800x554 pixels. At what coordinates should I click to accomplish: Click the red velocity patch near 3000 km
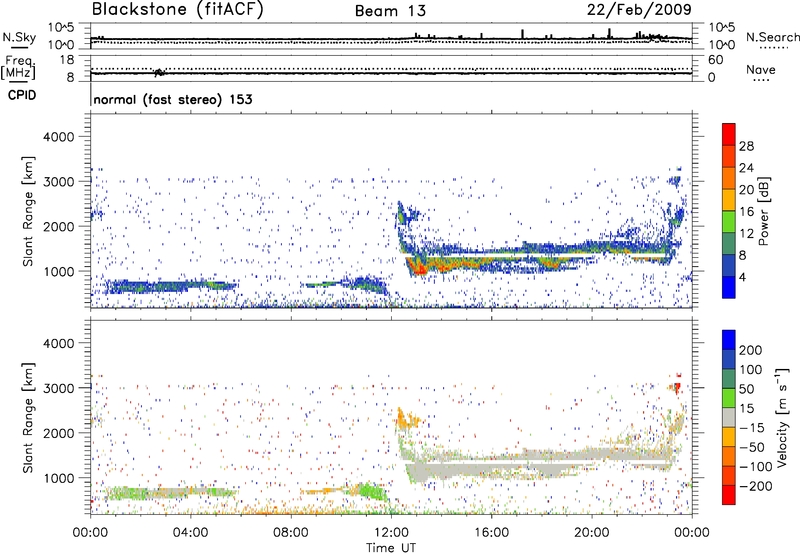677,387
